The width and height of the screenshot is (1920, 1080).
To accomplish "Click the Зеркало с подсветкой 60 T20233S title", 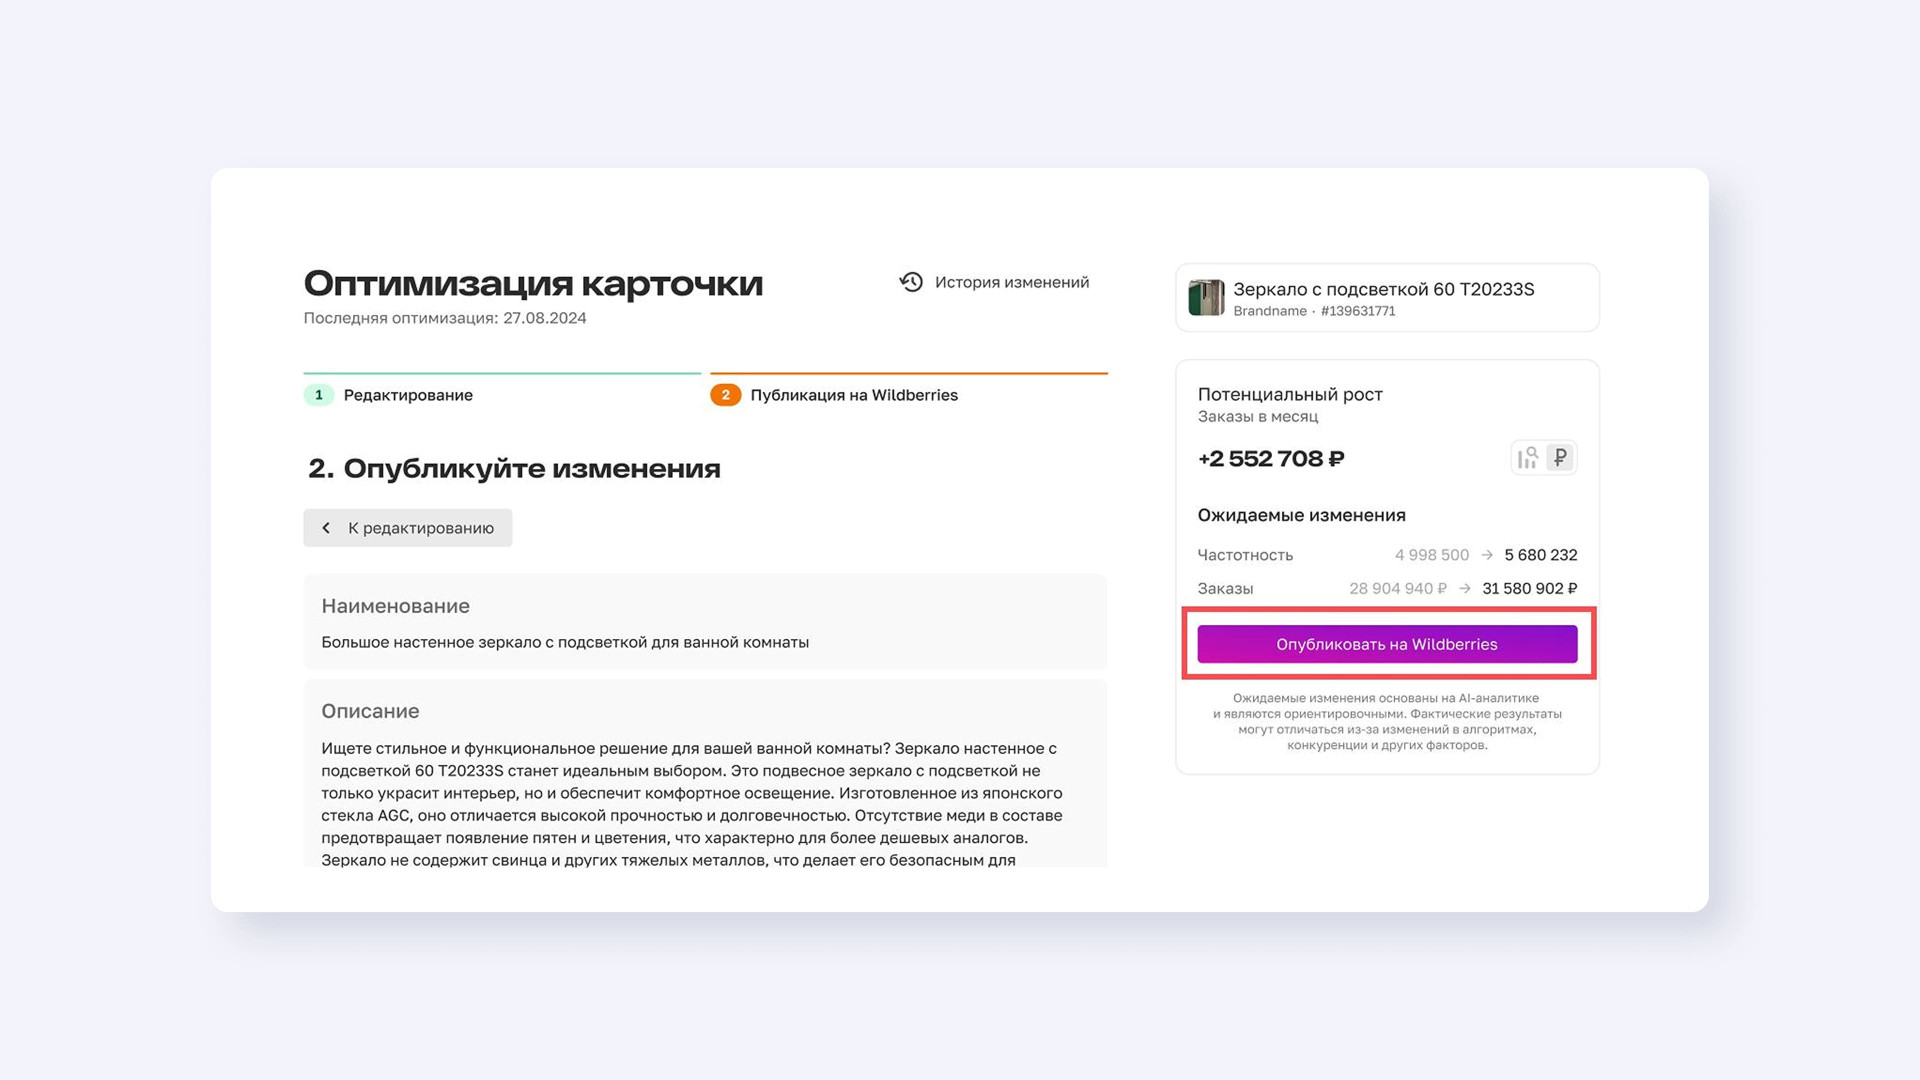I will pyautogui.click(x=1383, y=289).
